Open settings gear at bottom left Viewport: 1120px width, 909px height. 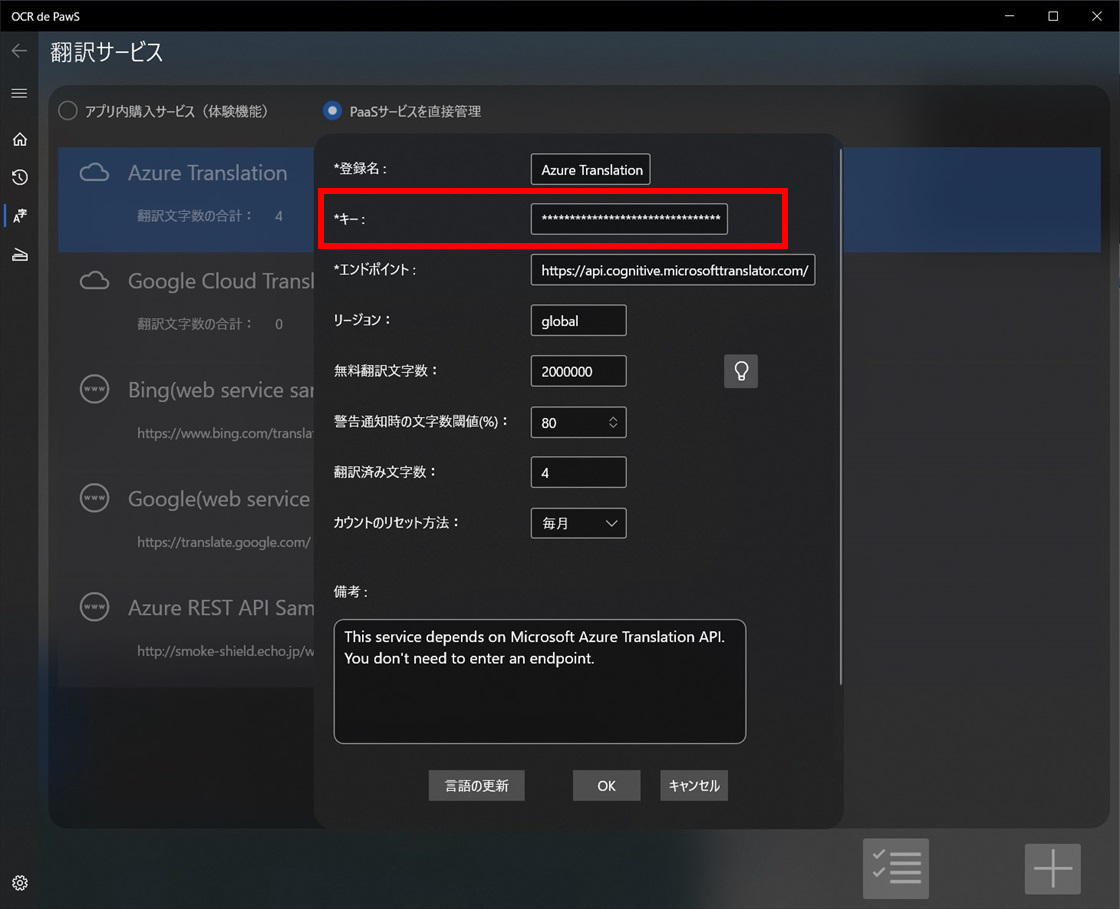19,882
